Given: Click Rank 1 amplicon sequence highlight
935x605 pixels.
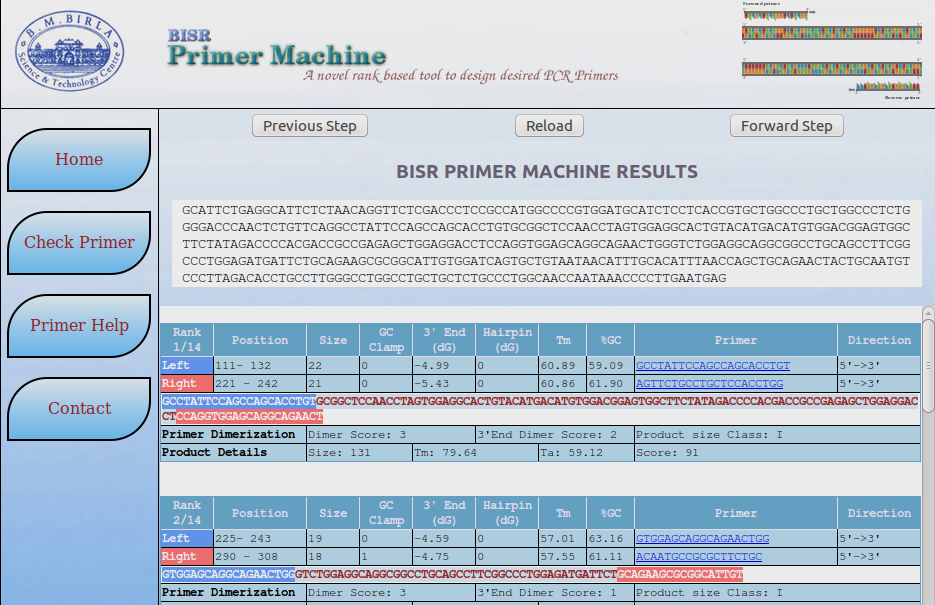Looking at the screenshot, I should tap(540, 409).
